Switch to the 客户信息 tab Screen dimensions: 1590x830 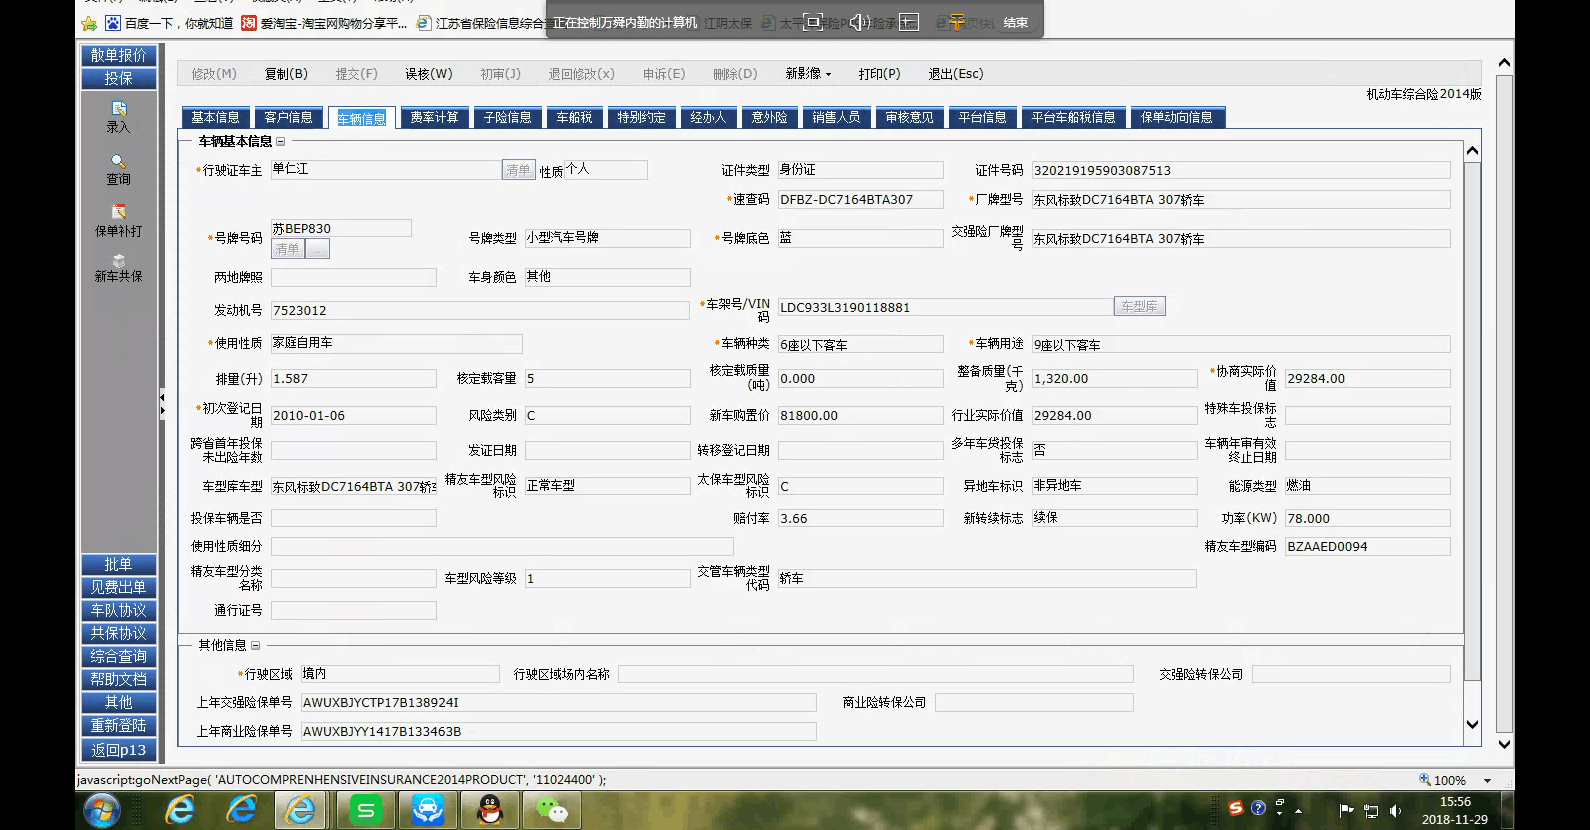(288, 118)
